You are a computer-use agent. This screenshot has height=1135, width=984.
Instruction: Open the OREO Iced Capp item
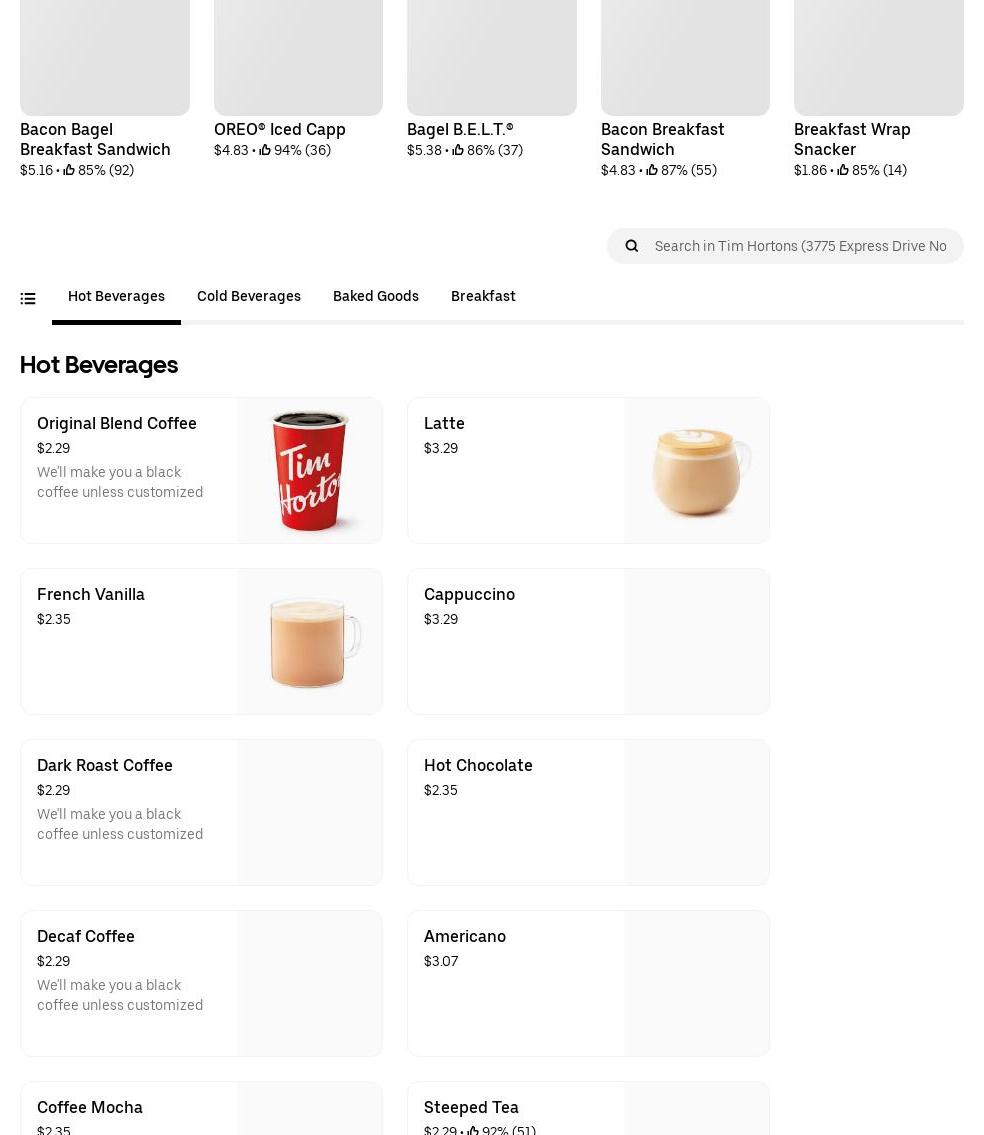280,129
